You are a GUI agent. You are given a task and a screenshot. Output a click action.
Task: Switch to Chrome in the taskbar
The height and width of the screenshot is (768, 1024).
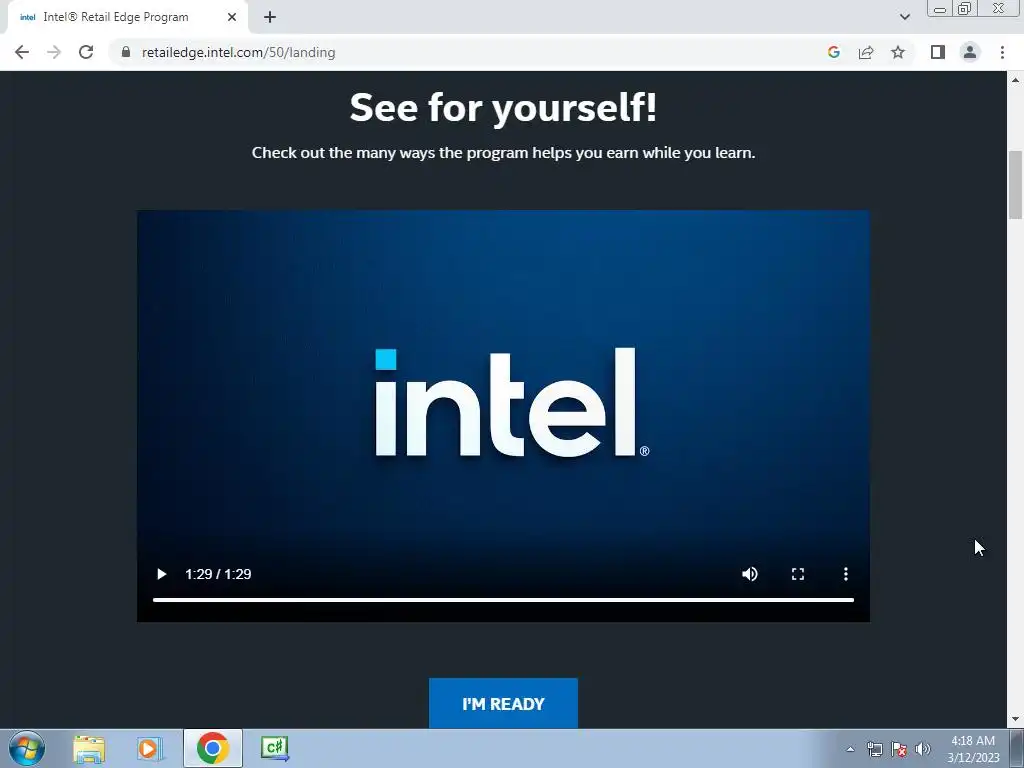pyautogui.click(x=212, y=748)
